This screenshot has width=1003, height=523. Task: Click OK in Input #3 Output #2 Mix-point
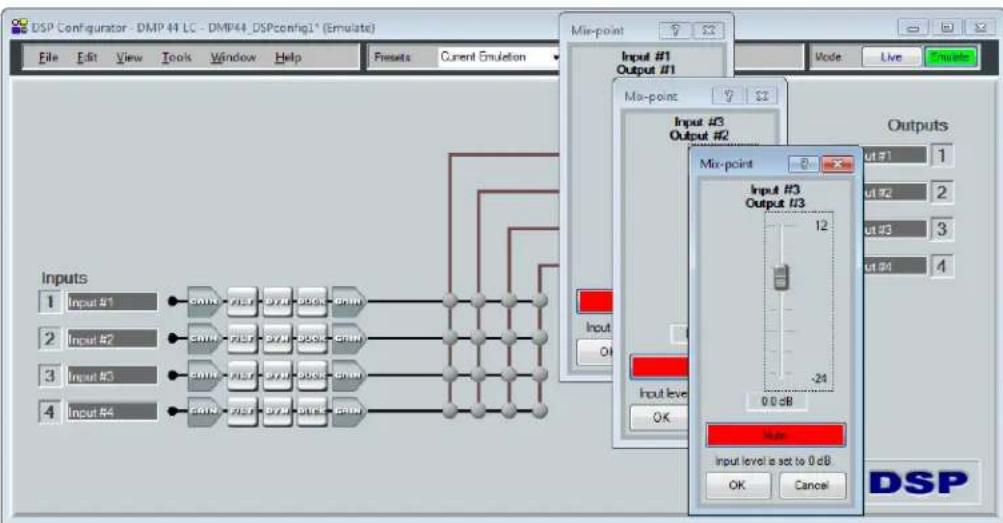(660, 418)
